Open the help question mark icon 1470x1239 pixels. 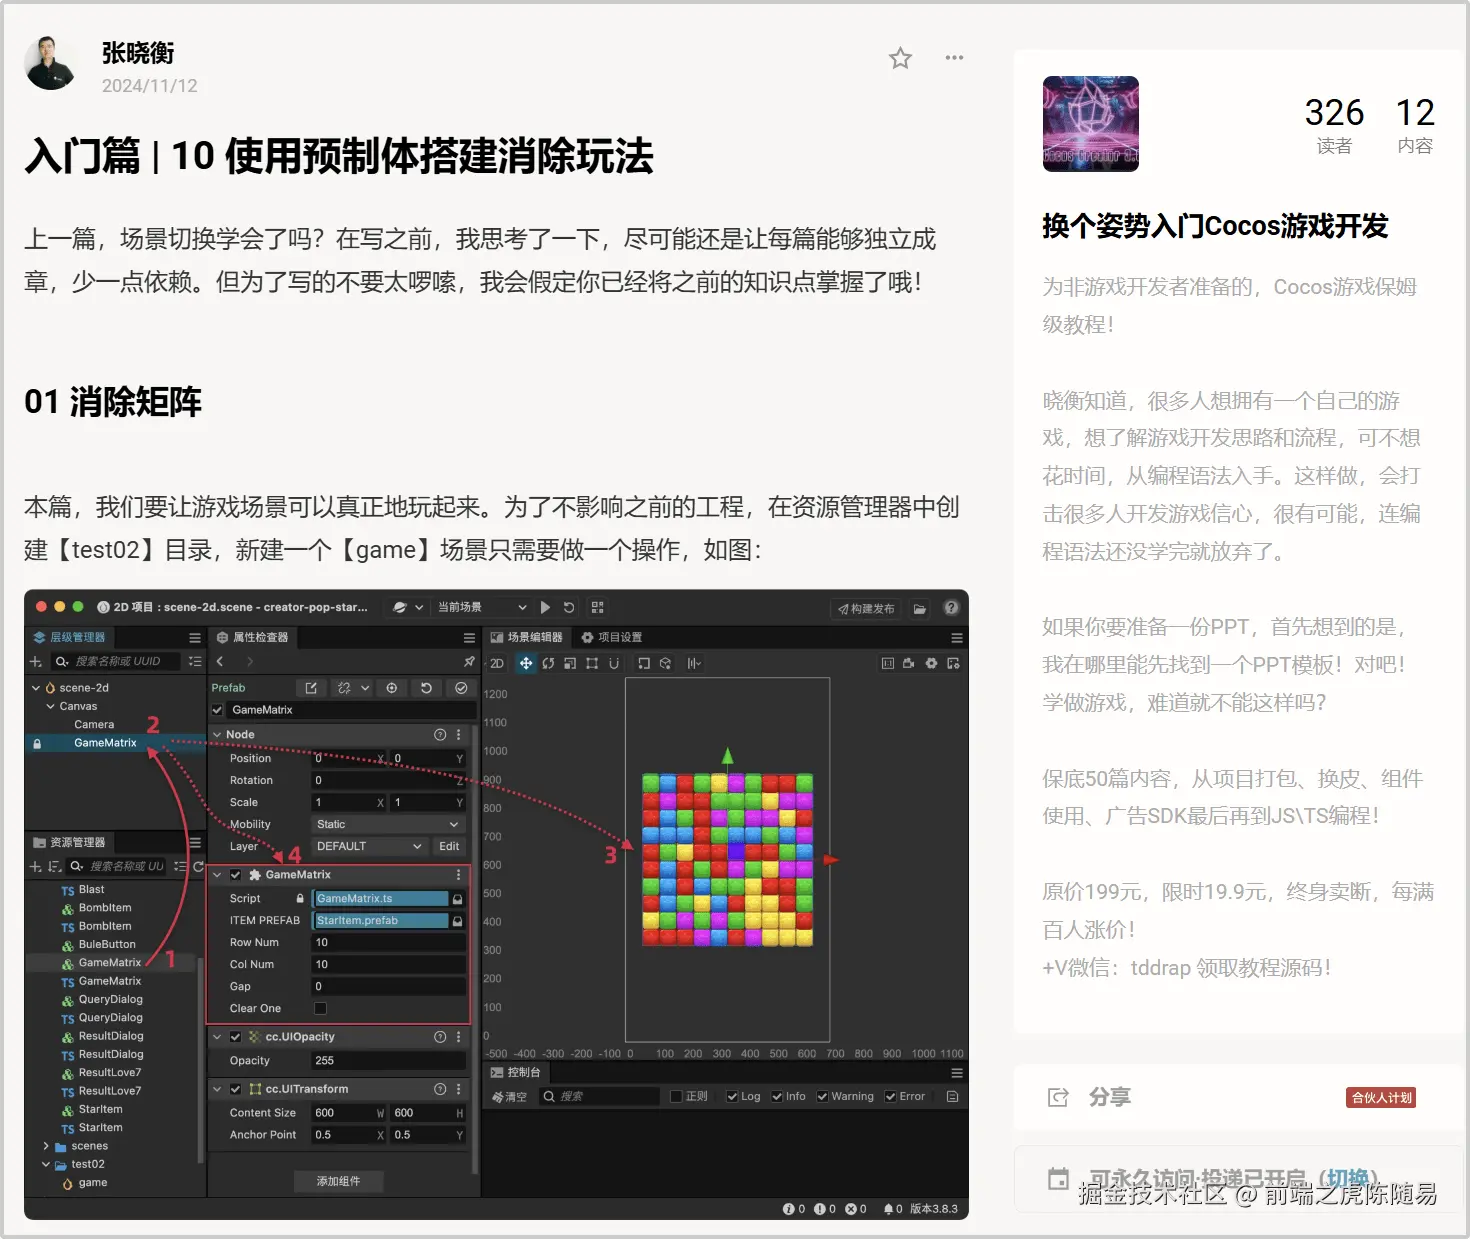coord(950,607)
